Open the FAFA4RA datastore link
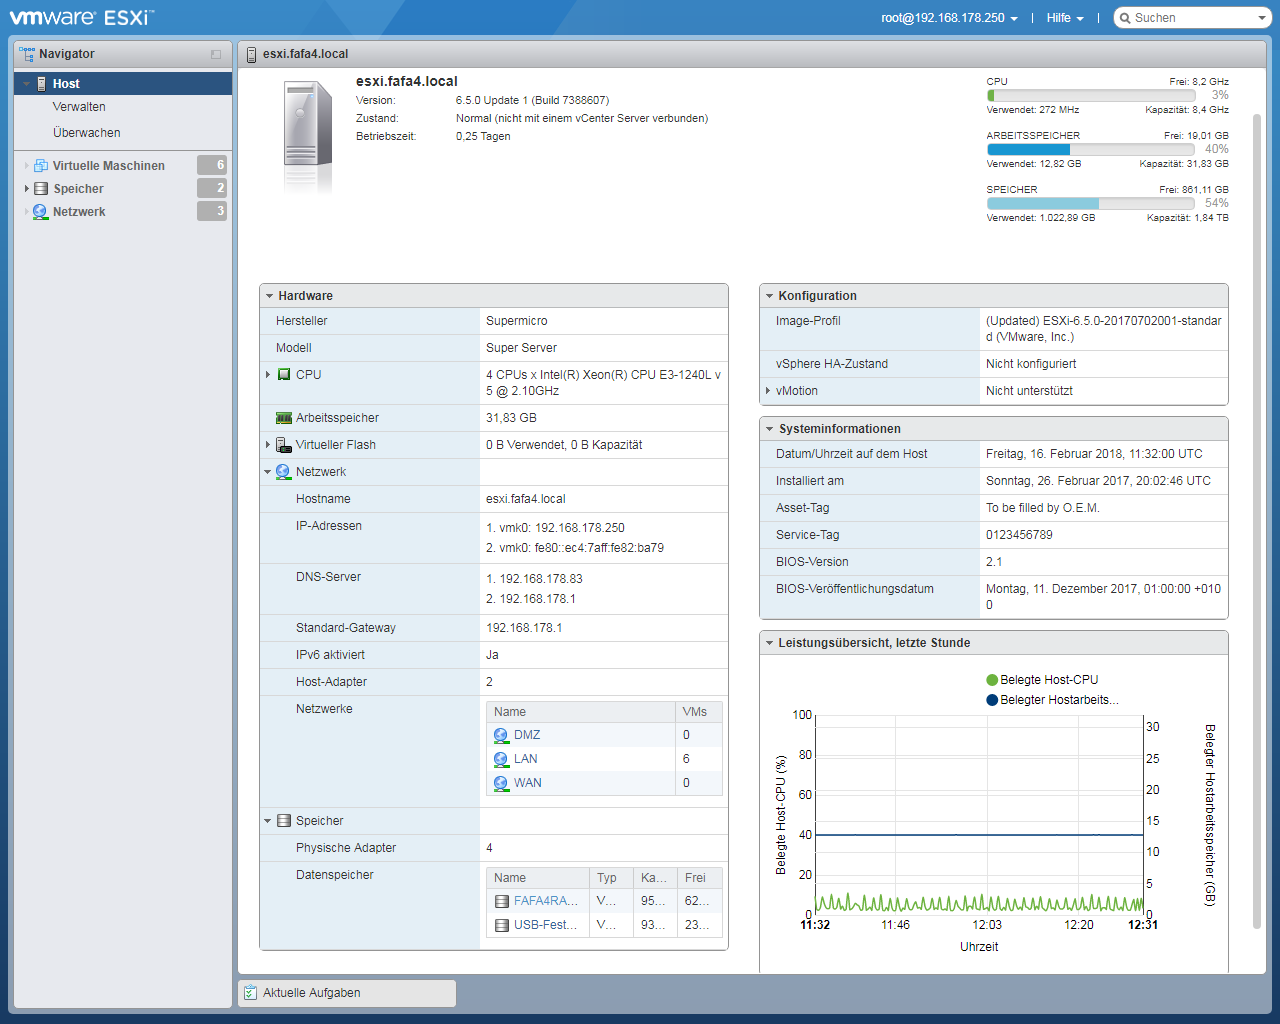1280x1024 pixels. (x=546, y=901)
